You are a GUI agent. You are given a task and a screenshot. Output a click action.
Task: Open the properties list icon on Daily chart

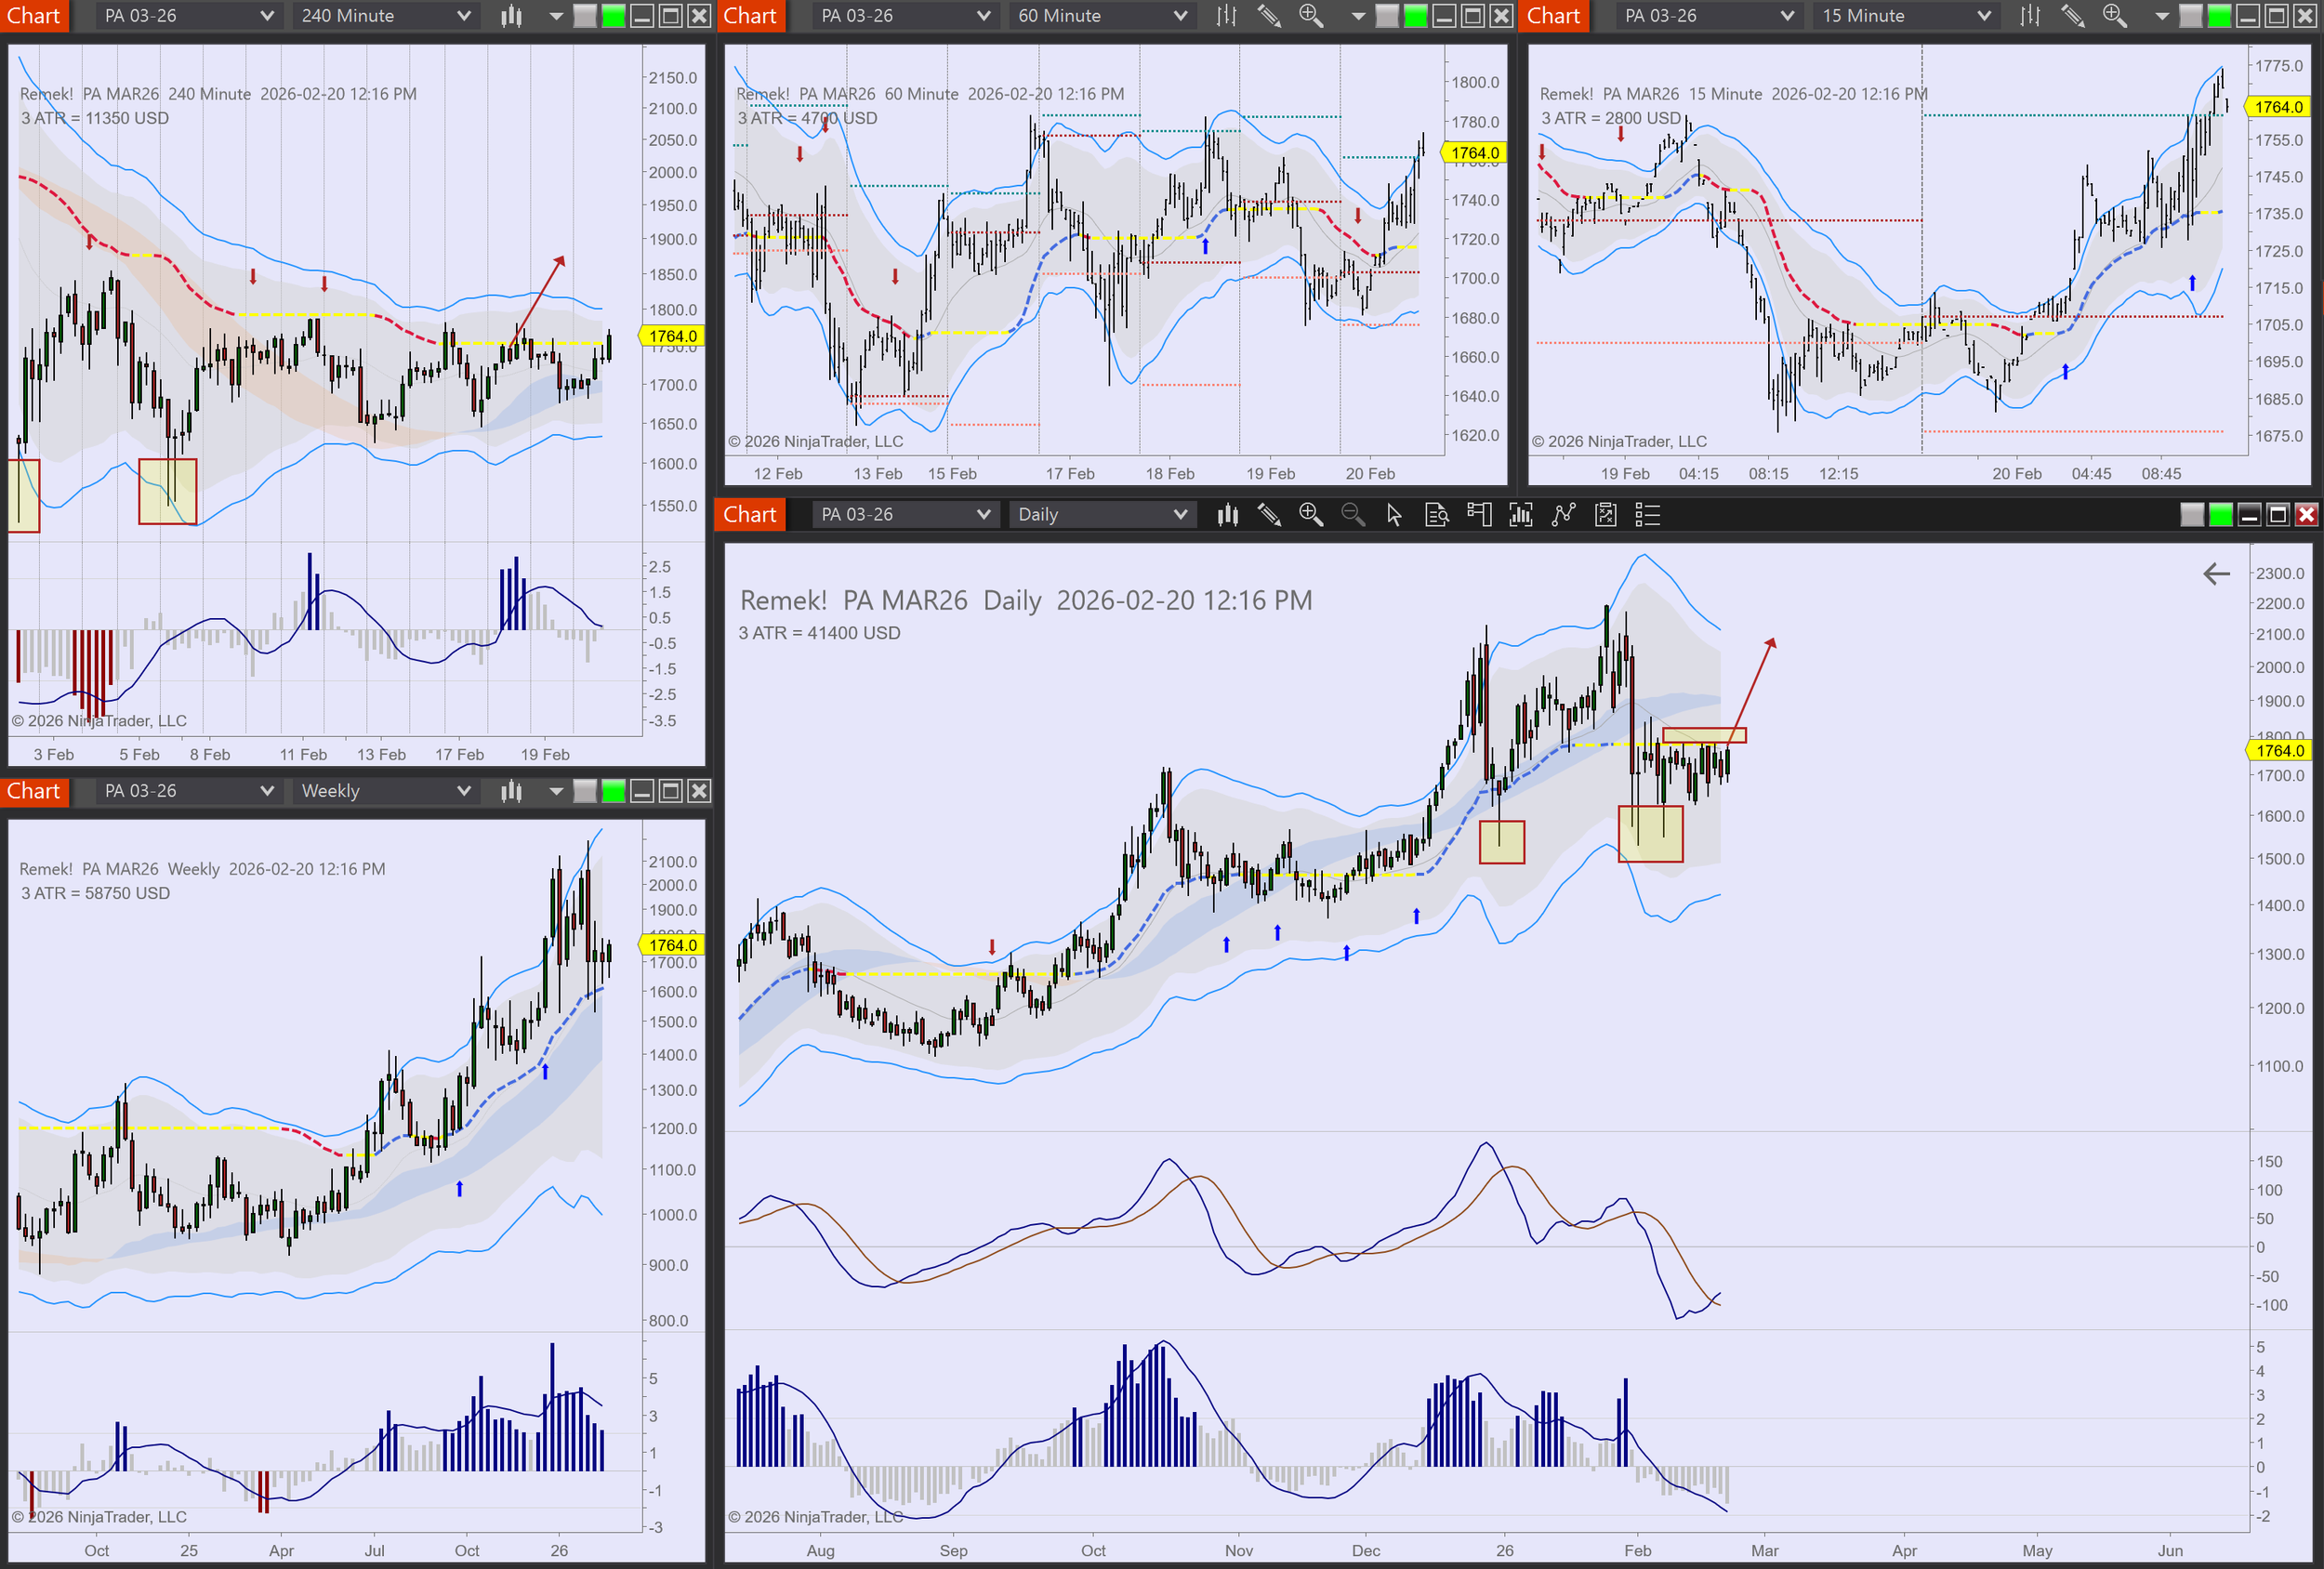[x=1647, y=515]
